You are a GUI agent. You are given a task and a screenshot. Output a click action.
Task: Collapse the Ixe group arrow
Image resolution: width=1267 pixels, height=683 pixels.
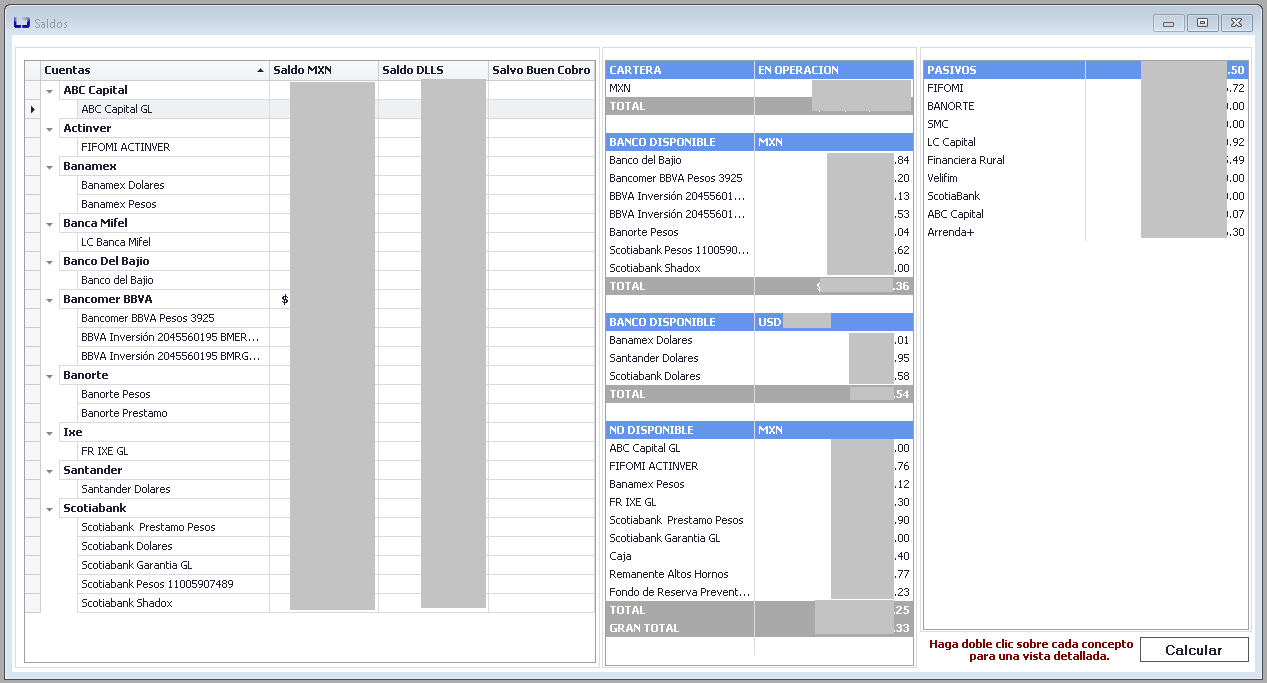click(50, 432)
